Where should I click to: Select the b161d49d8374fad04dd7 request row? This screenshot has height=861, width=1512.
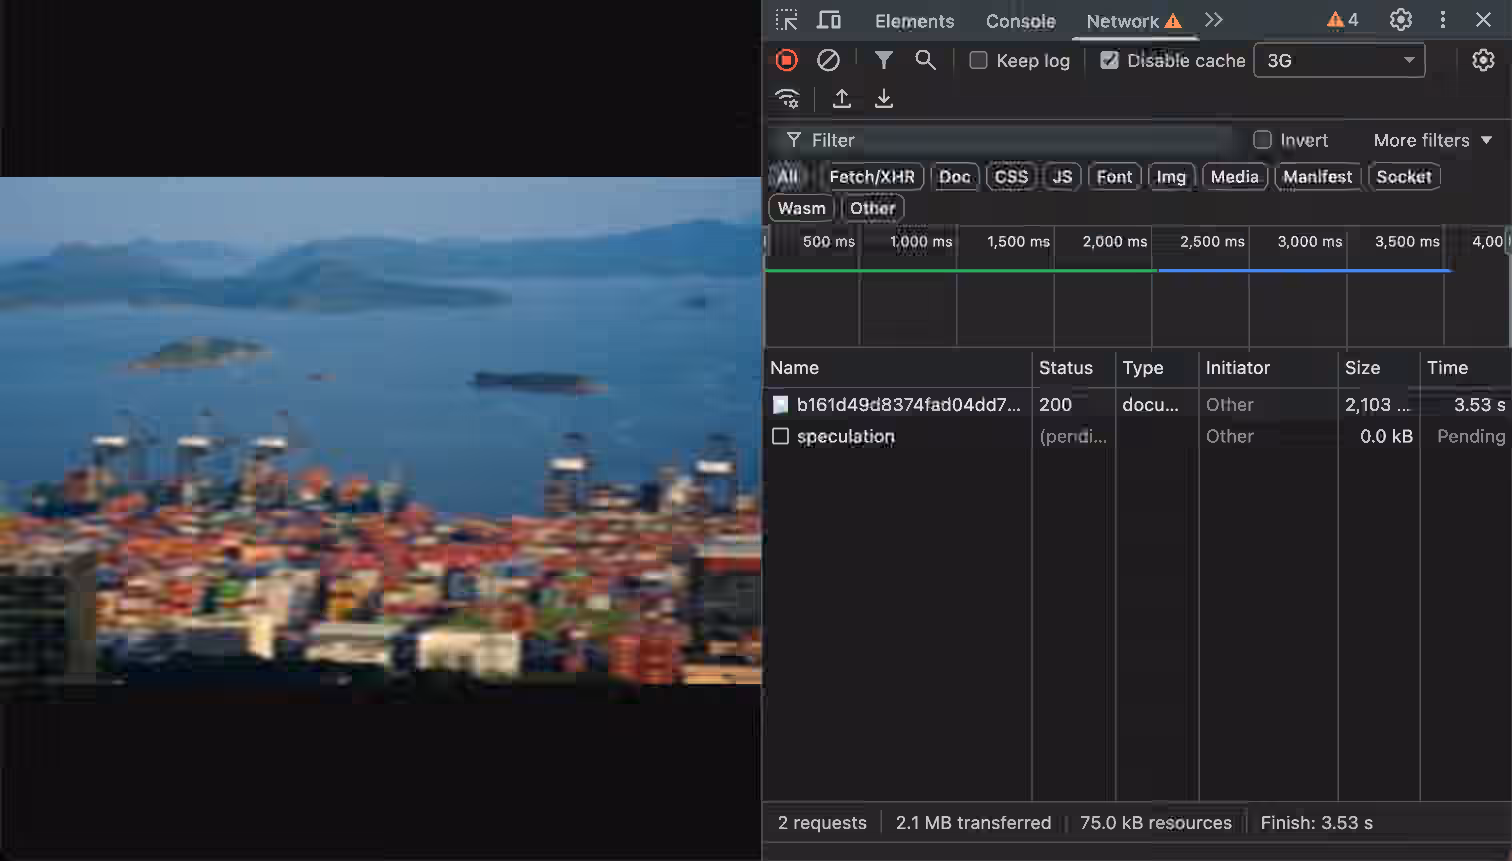tap(1137, 405)
